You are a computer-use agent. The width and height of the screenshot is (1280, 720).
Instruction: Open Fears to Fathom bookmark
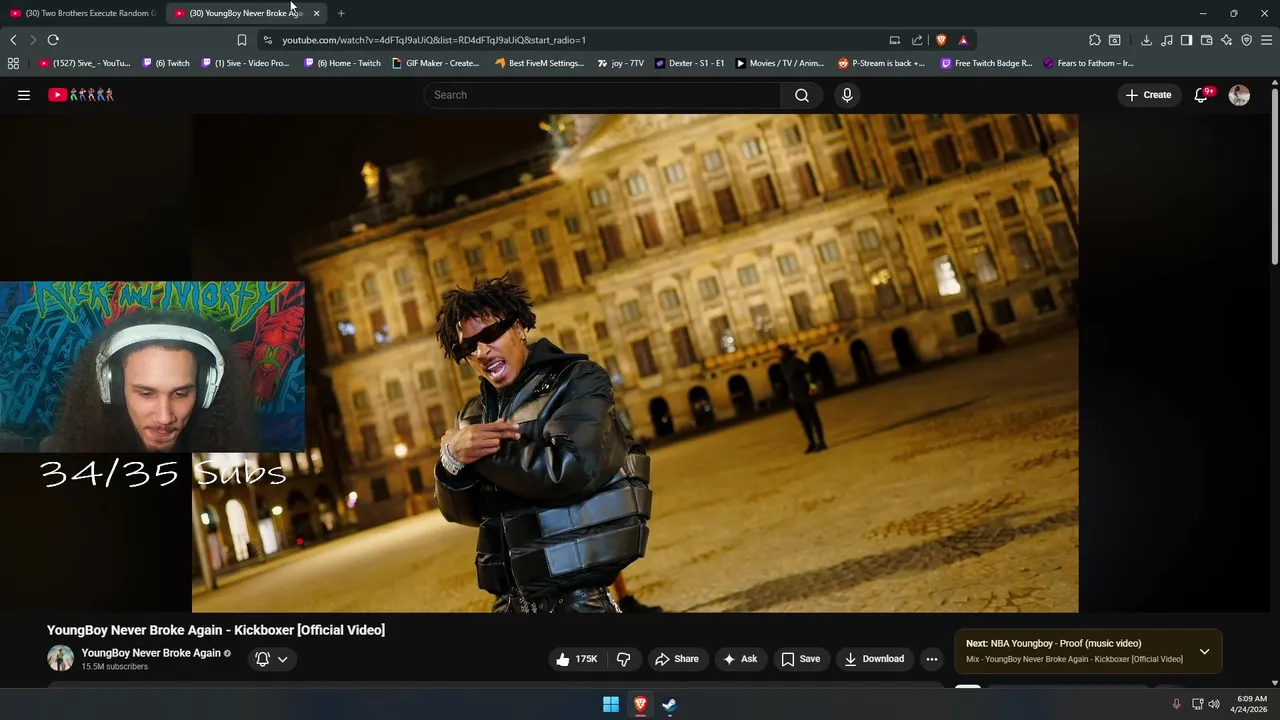click(1088, 63)
